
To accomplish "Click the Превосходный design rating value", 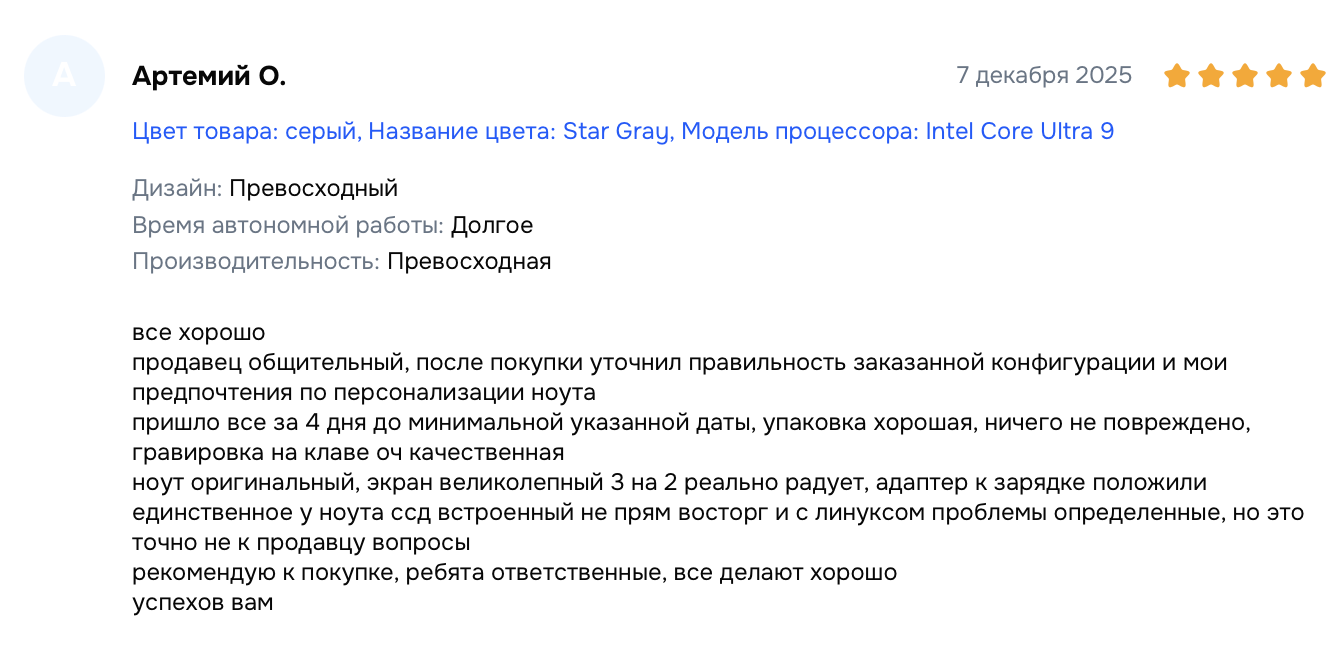I will pyautogui.click(x=313, y=189).
